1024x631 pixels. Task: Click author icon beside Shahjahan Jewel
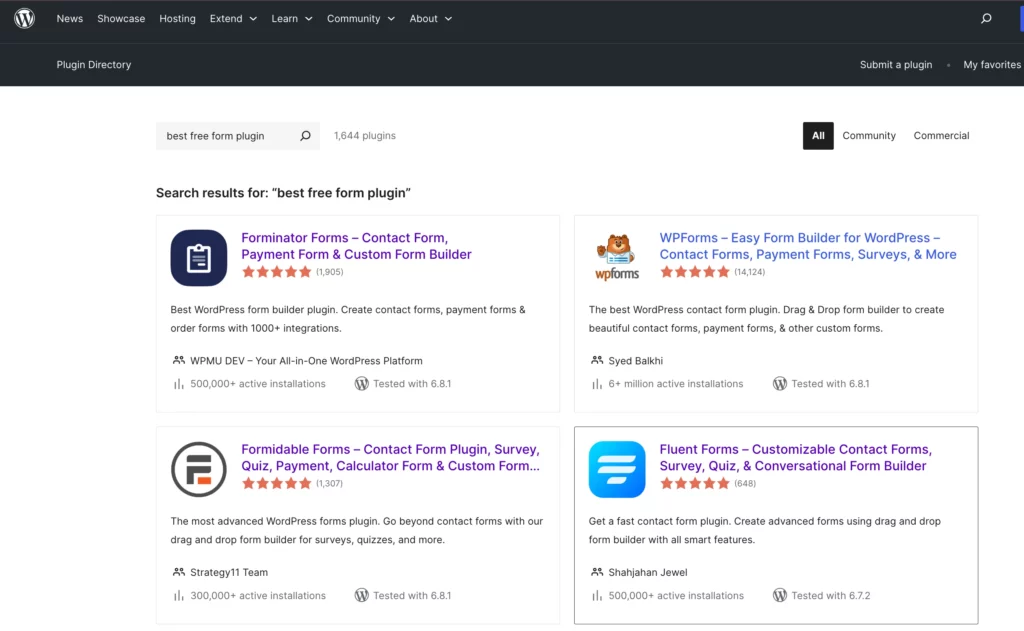coord(596,572)
